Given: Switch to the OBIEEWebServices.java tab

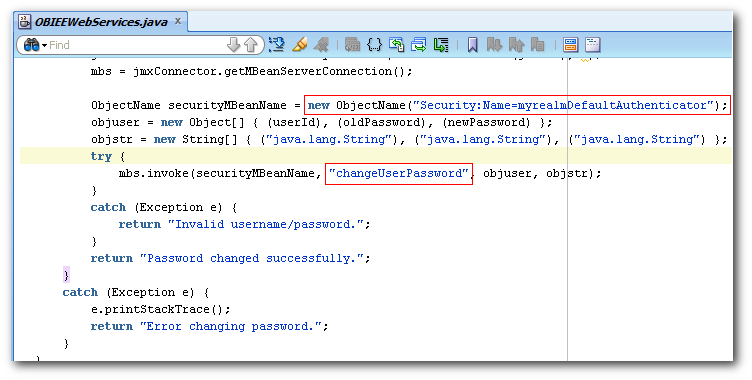Looking at the screenshot, I should click(101, 22).
